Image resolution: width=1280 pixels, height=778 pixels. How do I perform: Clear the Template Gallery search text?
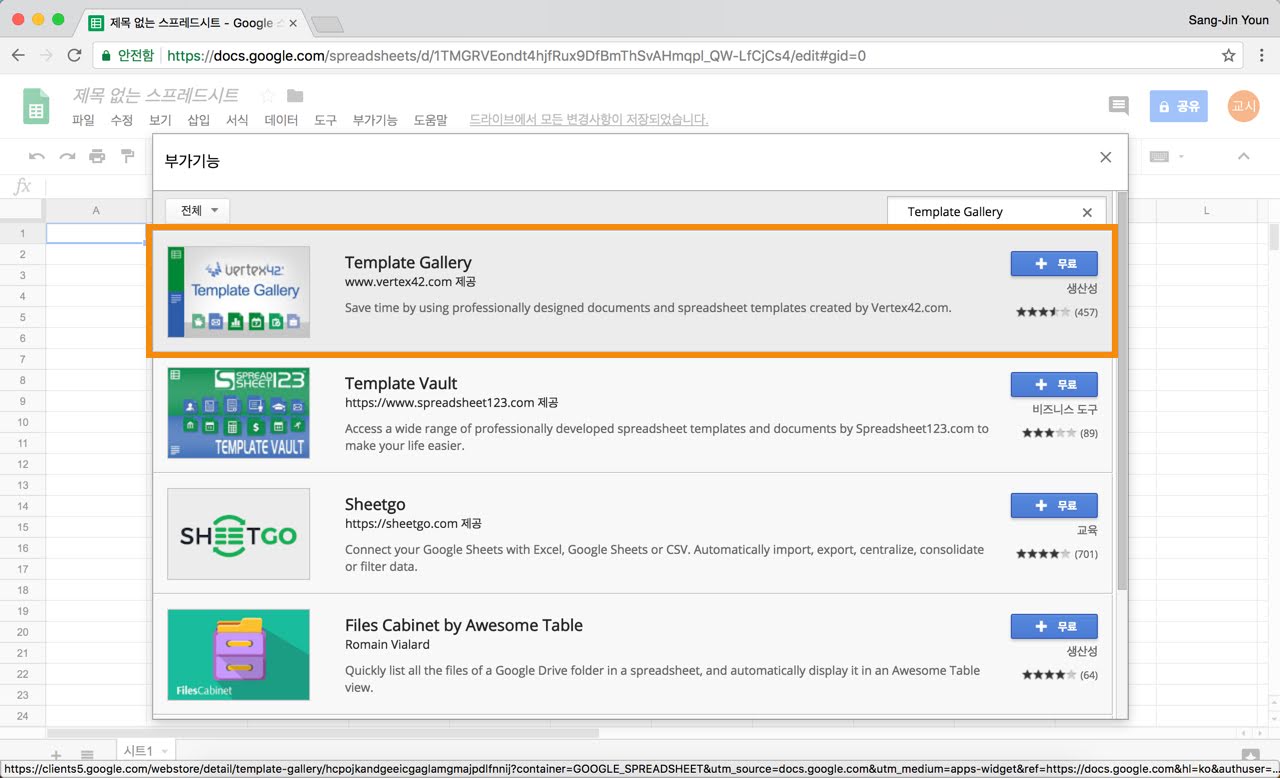tap(1087, 212)
